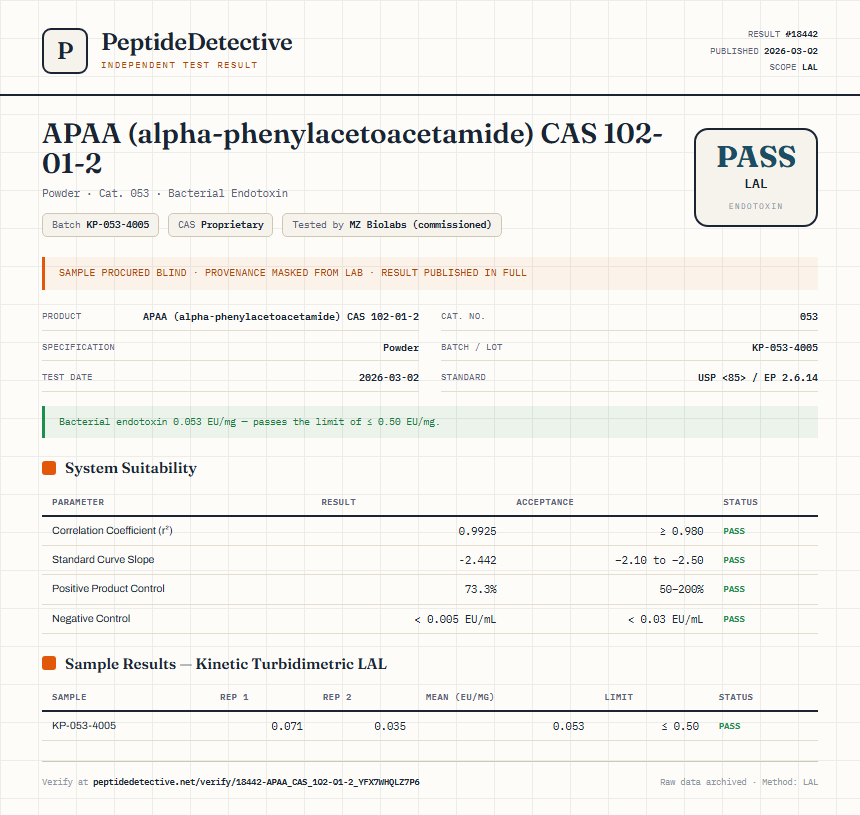Screen dimensions: 860x815
Task: Click the STANDARD value 'USP <85> / EP 2.6.14'
Action: coord(757,377)
